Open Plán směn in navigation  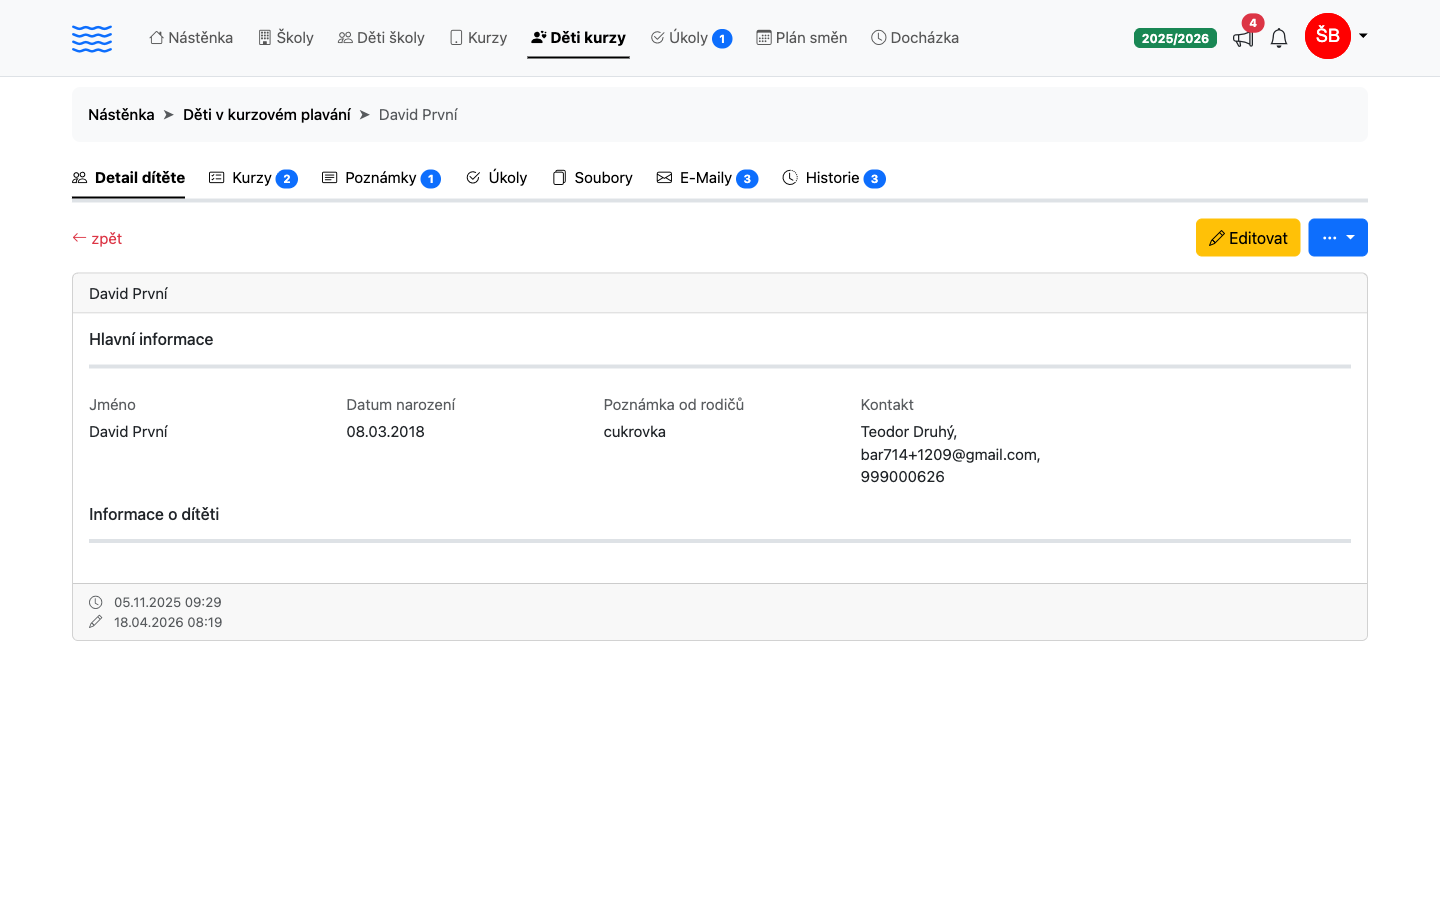pyautogui.click(x=802, y=38)
